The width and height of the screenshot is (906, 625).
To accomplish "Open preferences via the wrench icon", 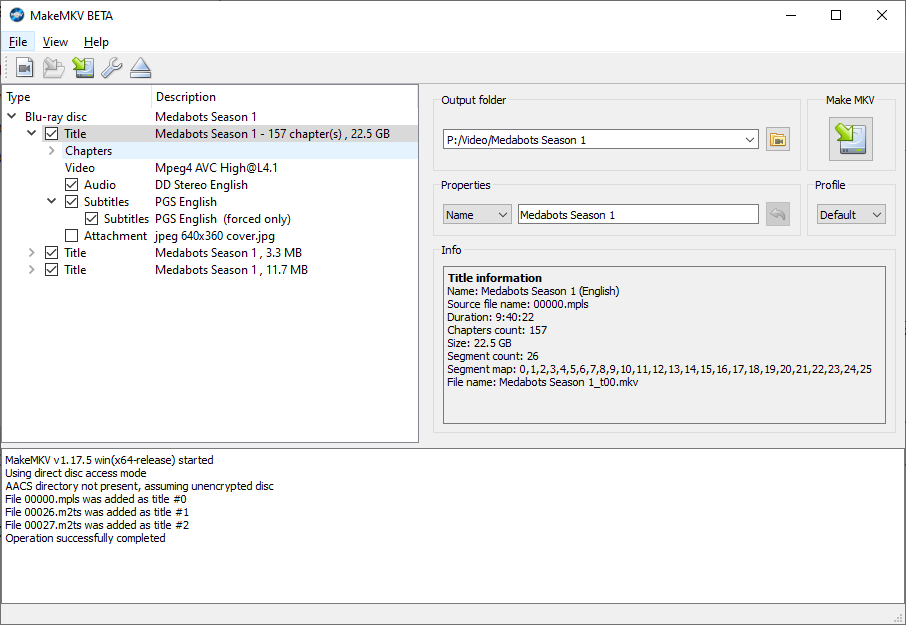I will point(112,68).
